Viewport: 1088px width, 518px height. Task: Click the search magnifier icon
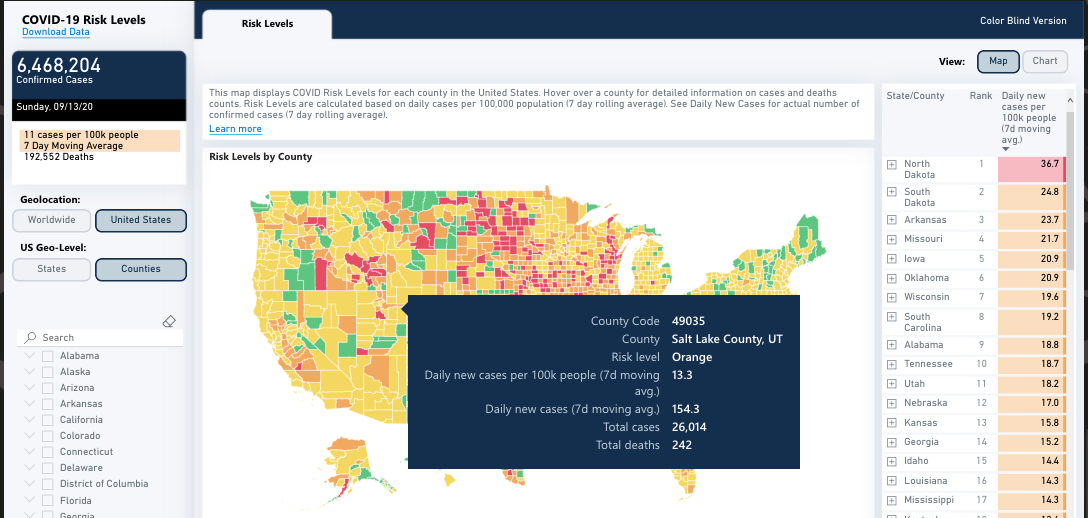(x=30, y=338)
